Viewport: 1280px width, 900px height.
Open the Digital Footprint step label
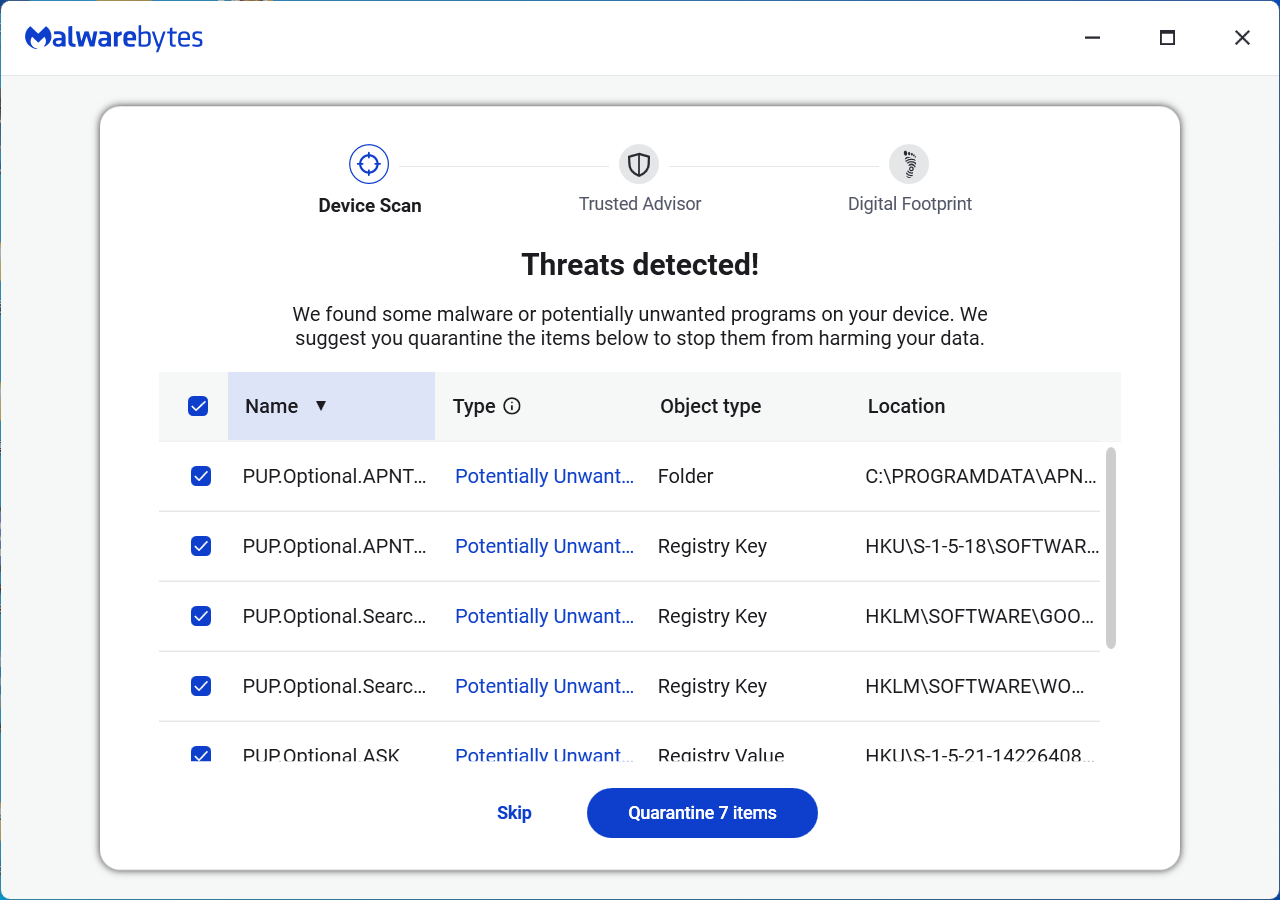(x=909, y=204)
